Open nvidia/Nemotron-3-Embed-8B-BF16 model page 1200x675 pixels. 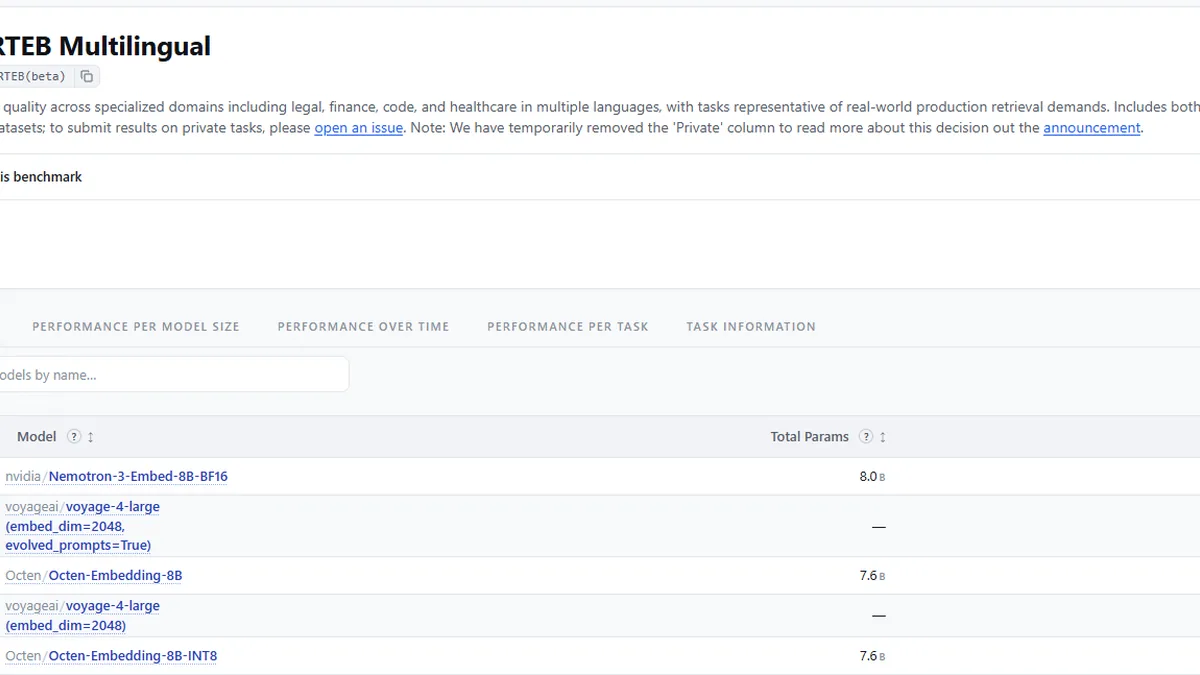(x=116, y=476)
